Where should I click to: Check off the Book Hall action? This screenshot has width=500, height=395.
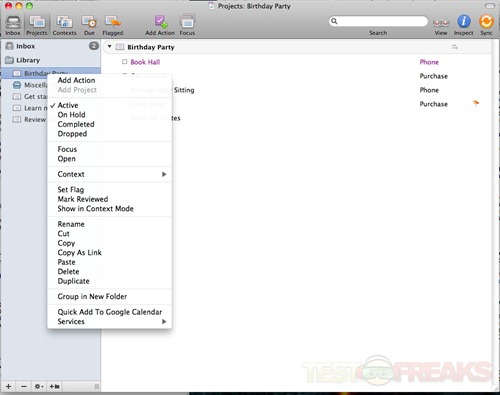tap(125, 62)
